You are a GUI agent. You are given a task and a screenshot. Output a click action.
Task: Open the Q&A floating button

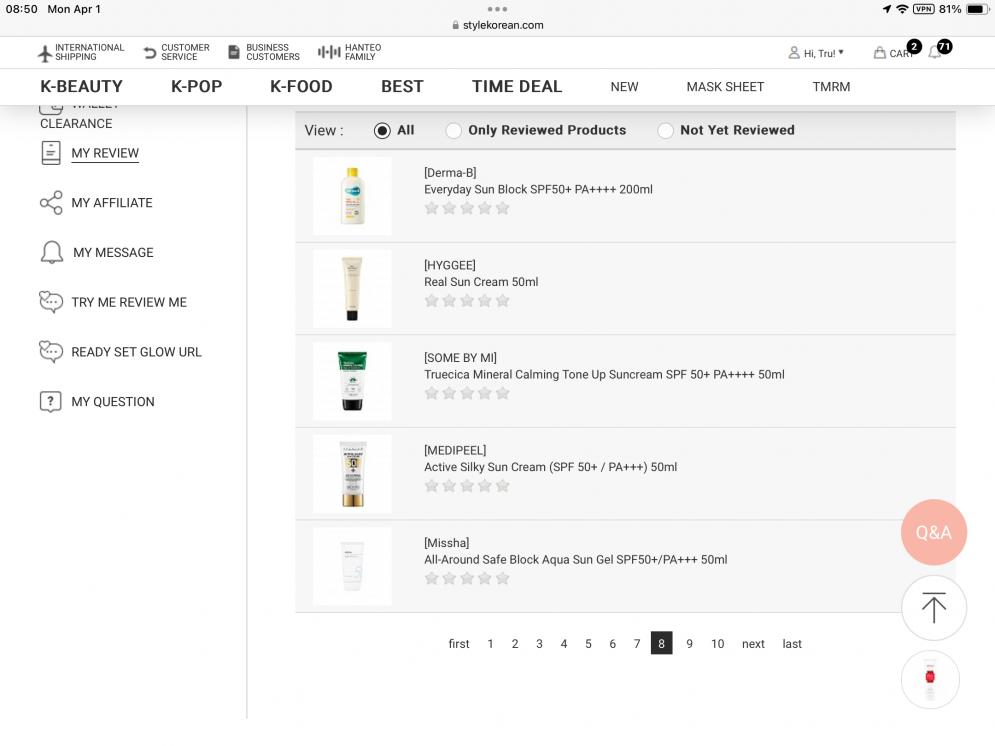tap(933, 532)
